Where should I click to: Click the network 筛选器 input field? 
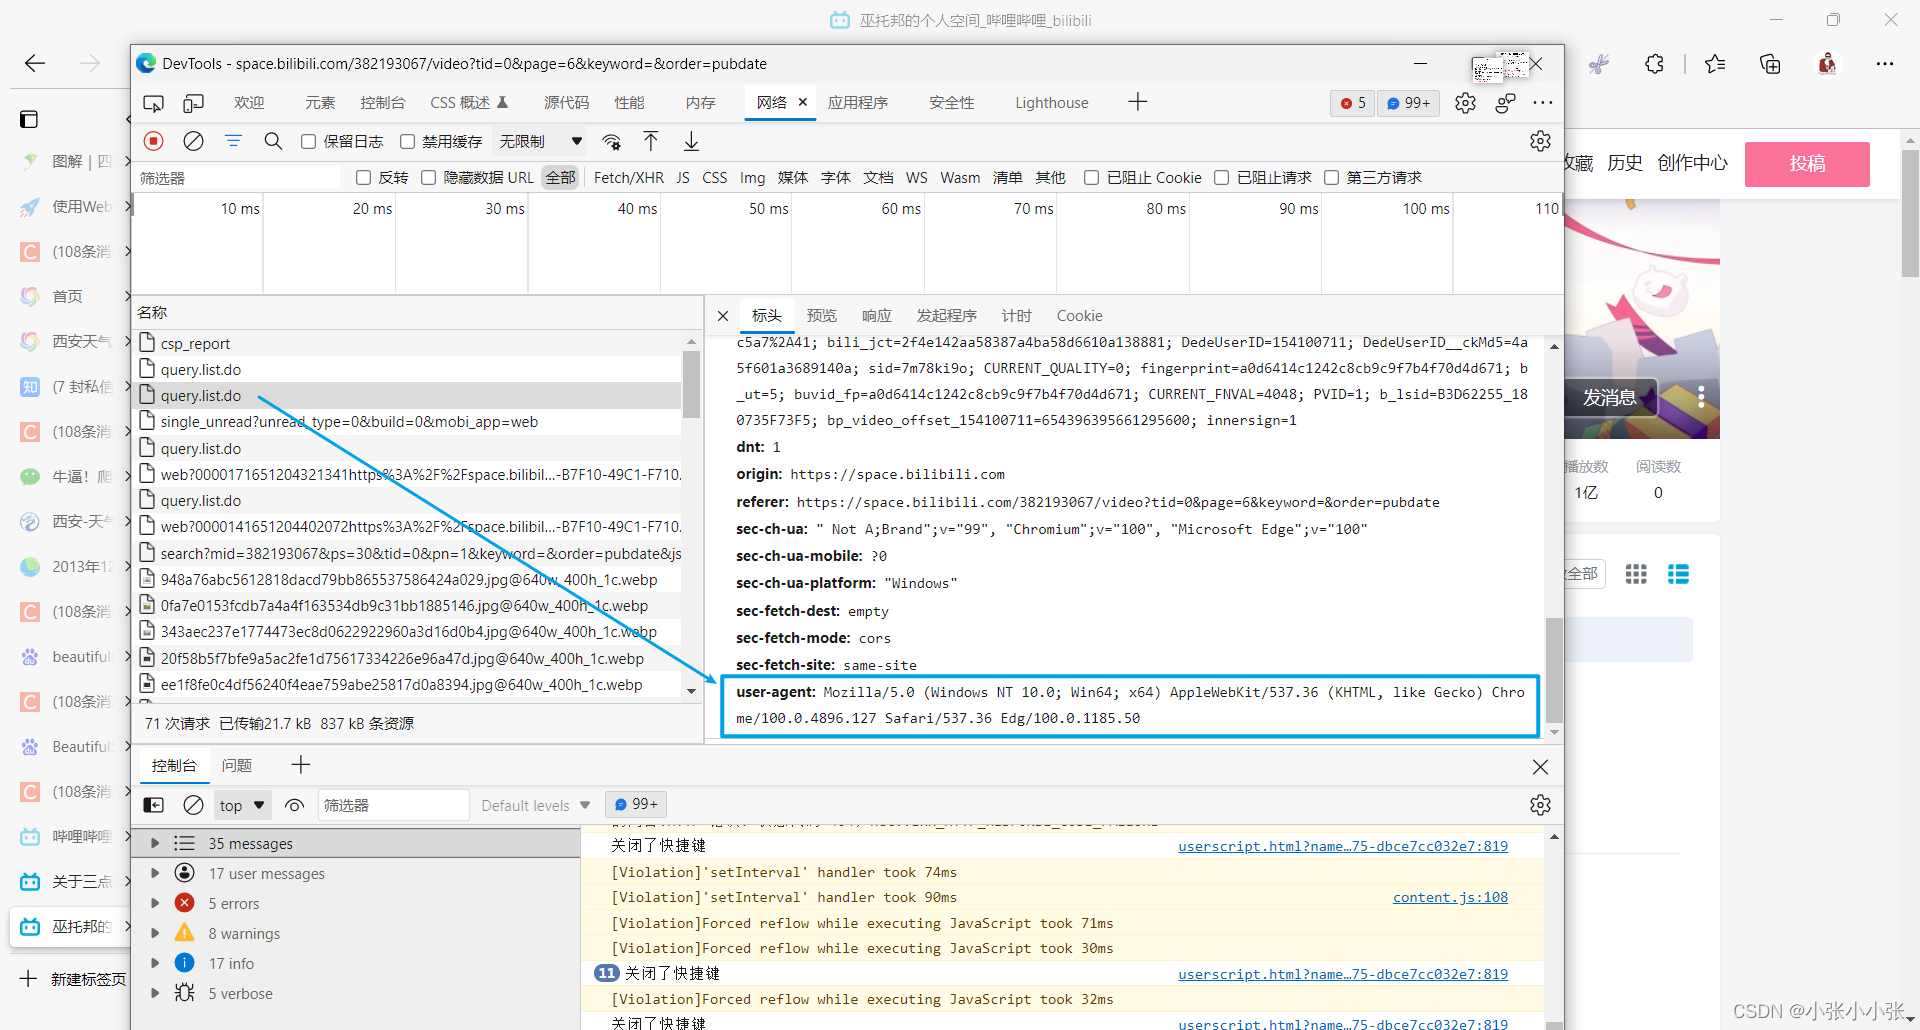click(238, 178)
